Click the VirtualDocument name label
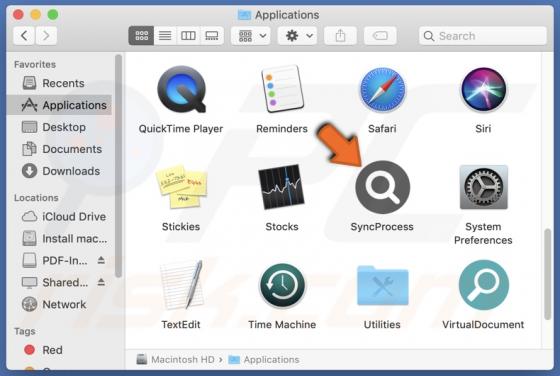This screenshot has height=376, width=560. click(483, 325)
